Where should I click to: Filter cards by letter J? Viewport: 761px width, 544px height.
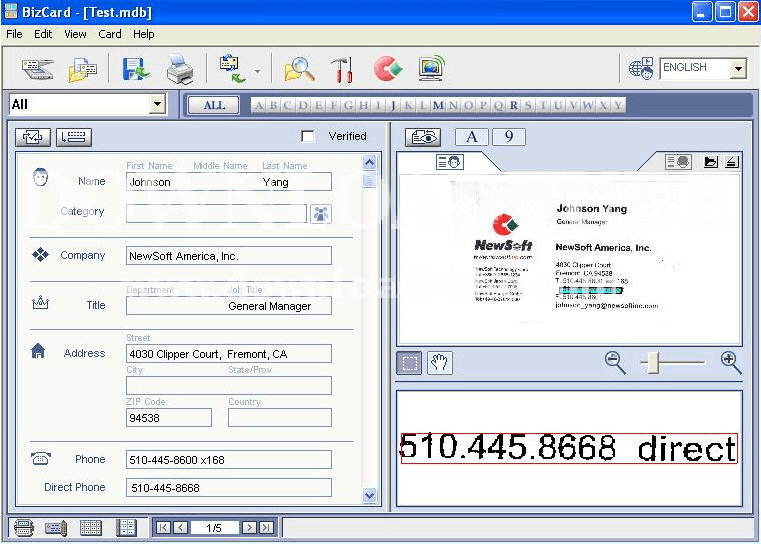394,105
